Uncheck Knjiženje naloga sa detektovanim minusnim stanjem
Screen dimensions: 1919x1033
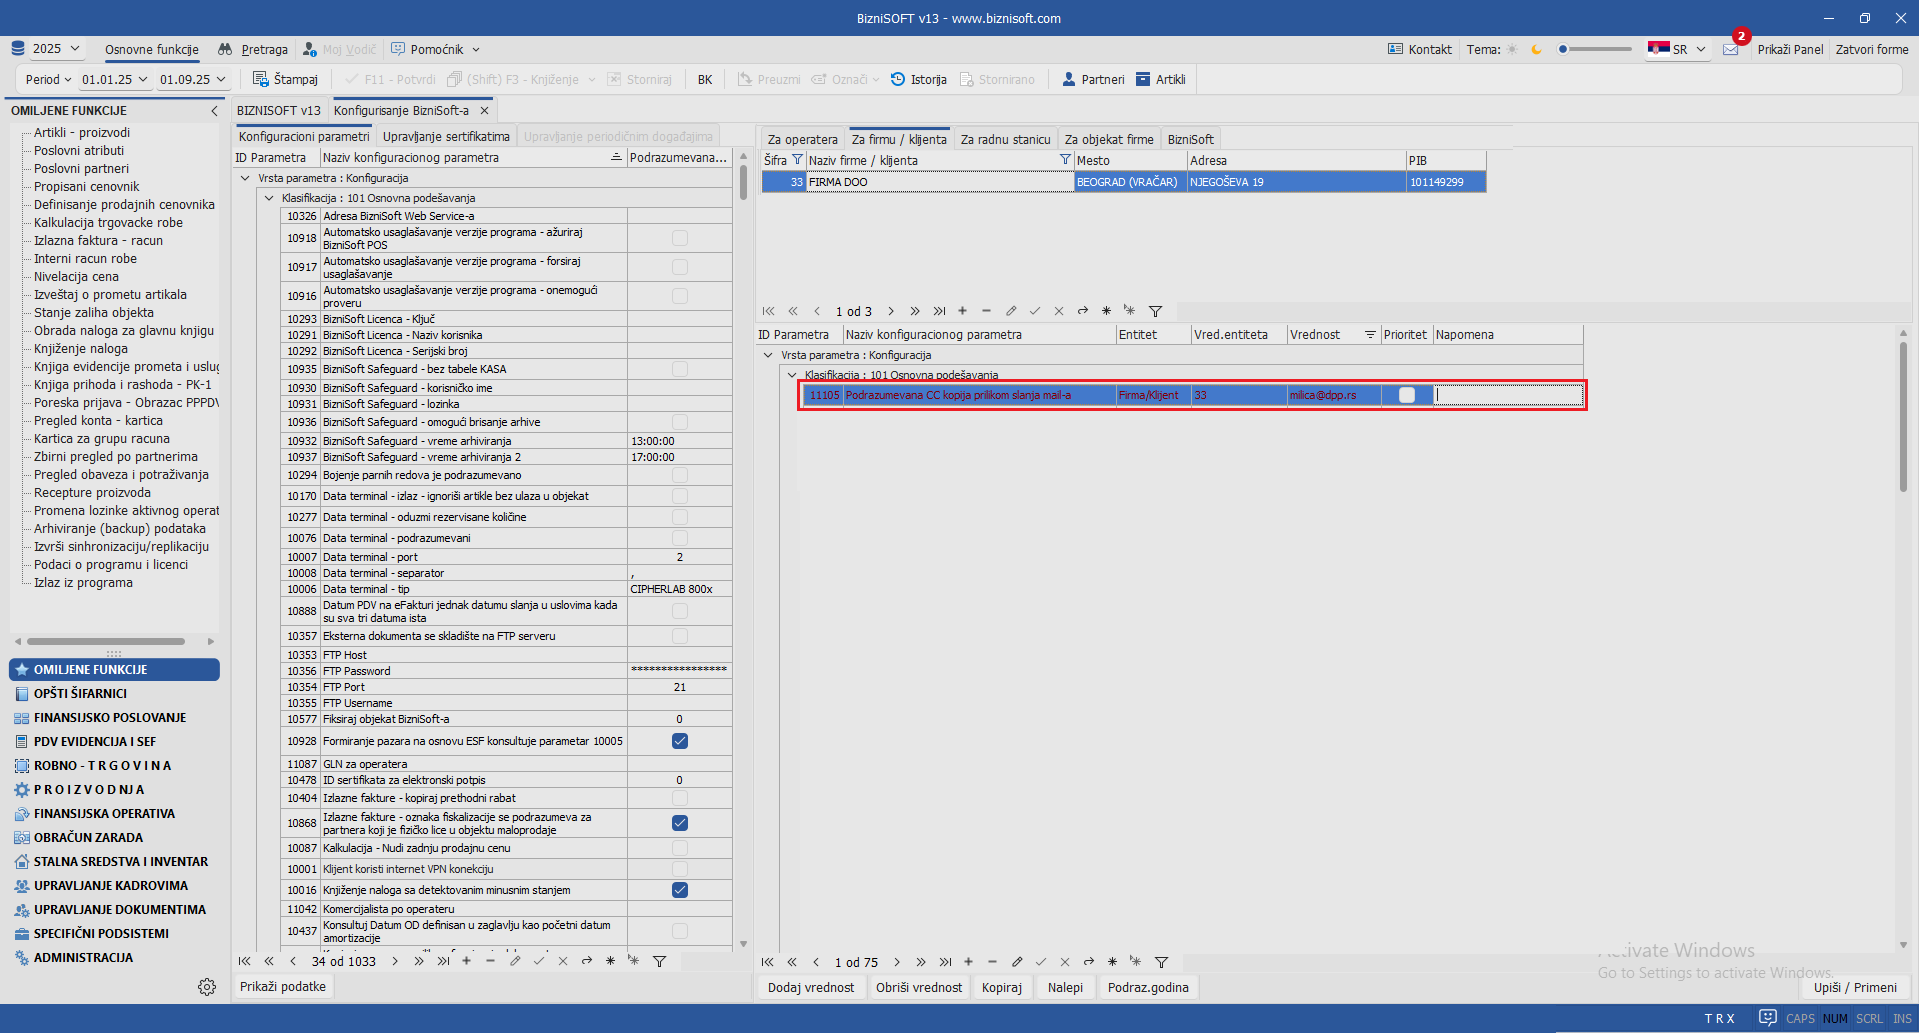680,890
